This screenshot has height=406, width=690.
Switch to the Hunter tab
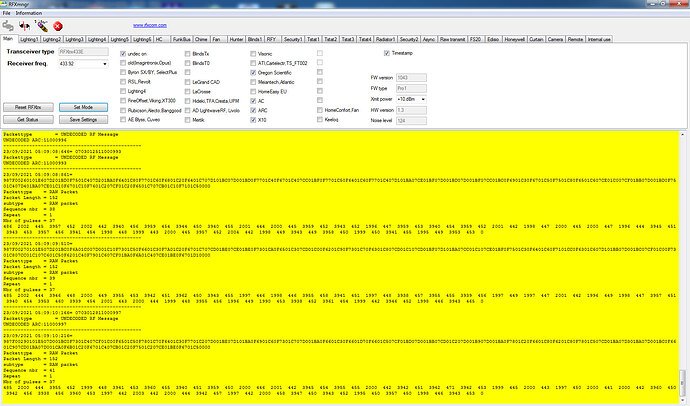(236, 39)
